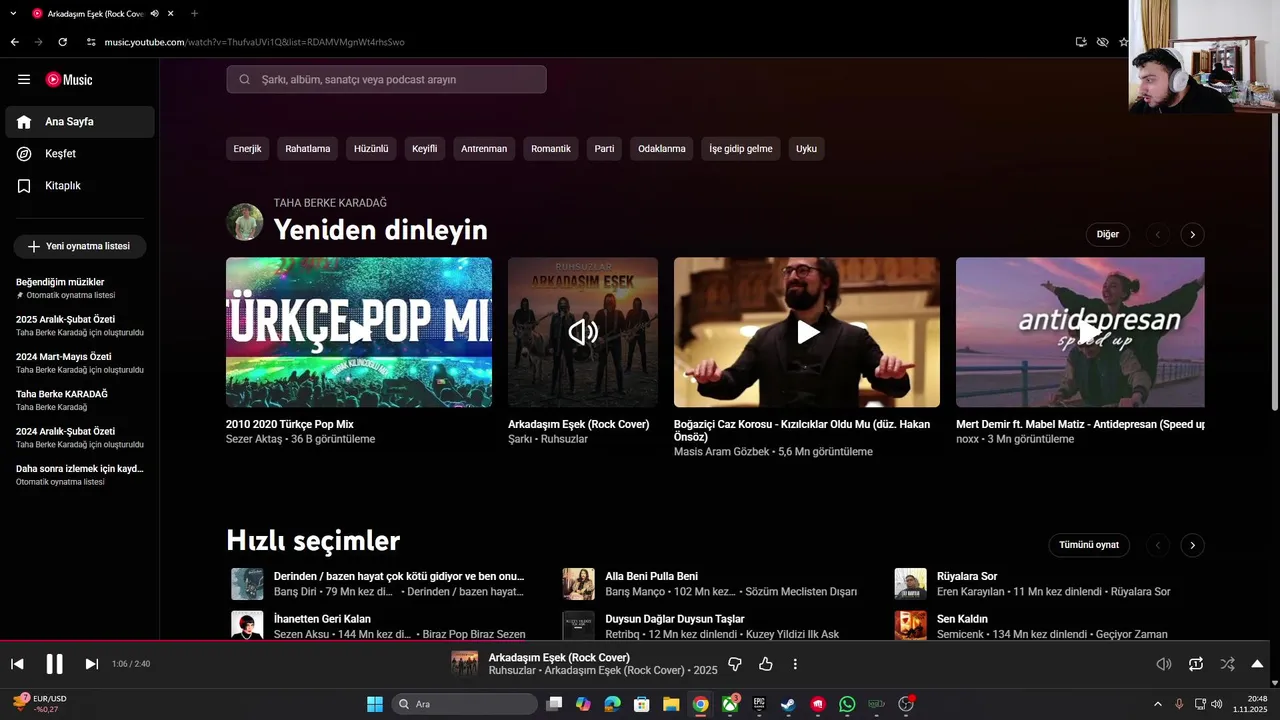Open Beğendiğim müzikler playlist

[x=80, y=288]
